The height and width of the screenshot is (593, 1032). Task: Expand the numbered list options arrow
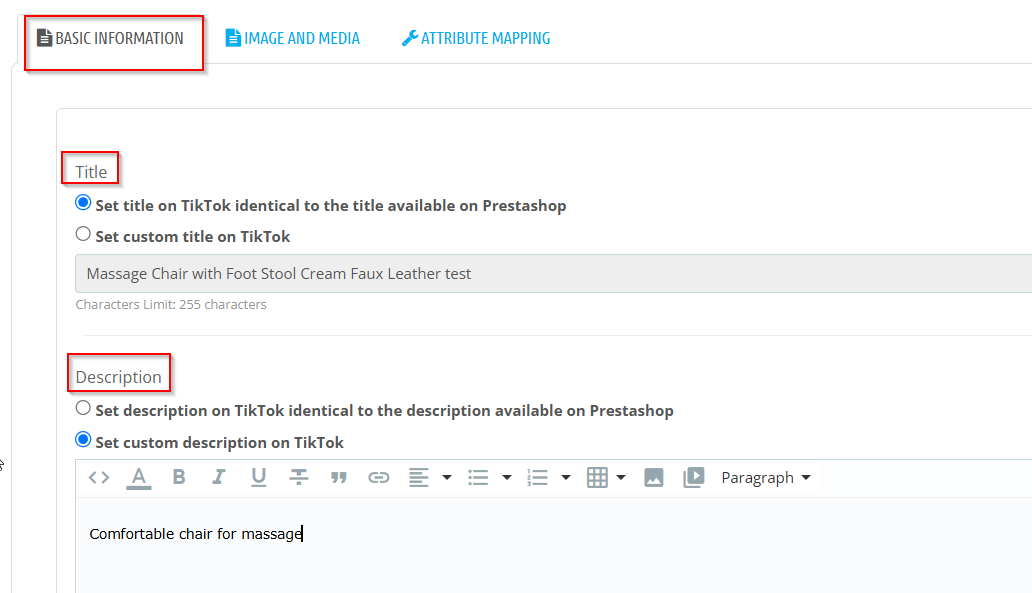pos(566,478)
